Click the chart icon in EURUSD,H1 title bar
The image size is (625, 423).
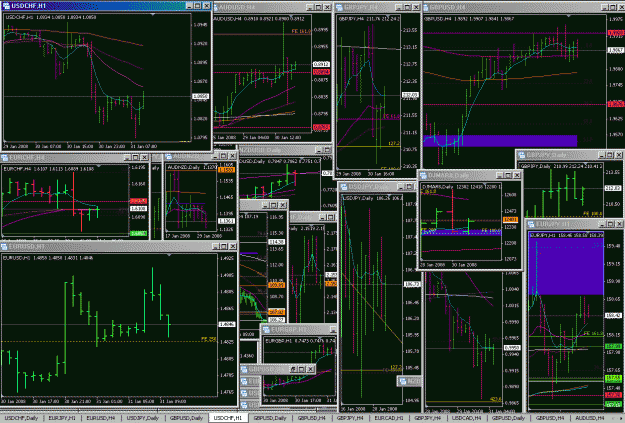tap(4, 246)
